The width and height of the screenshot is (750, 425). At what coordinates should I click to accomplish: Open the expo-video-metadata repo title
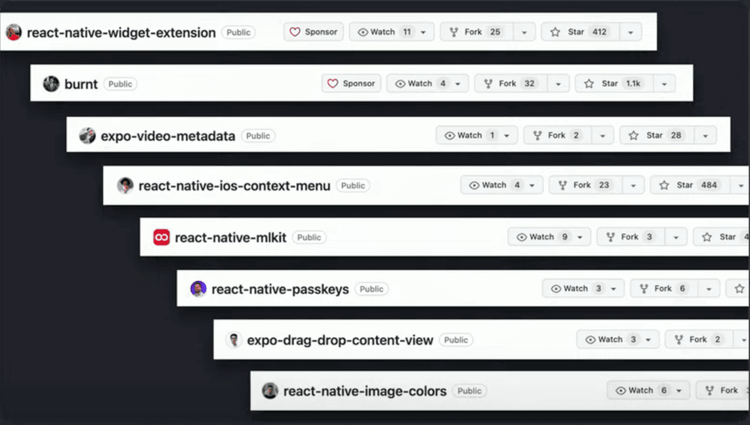point(168,136)
